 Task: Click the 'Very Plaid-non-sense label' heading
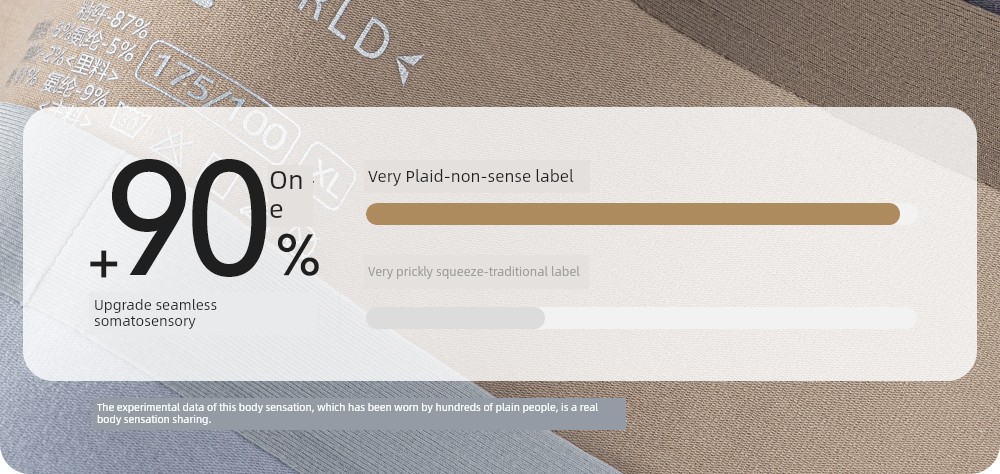click(471, 176)
